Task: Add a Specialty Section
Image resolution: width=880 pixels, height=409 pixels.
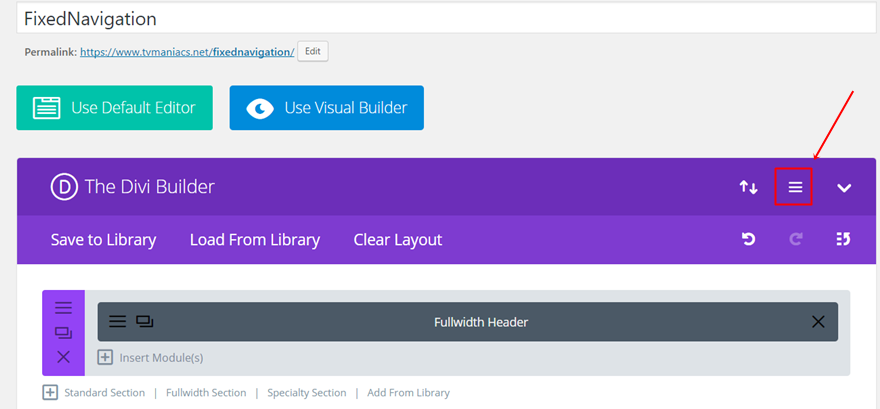Action: [306, 393]
